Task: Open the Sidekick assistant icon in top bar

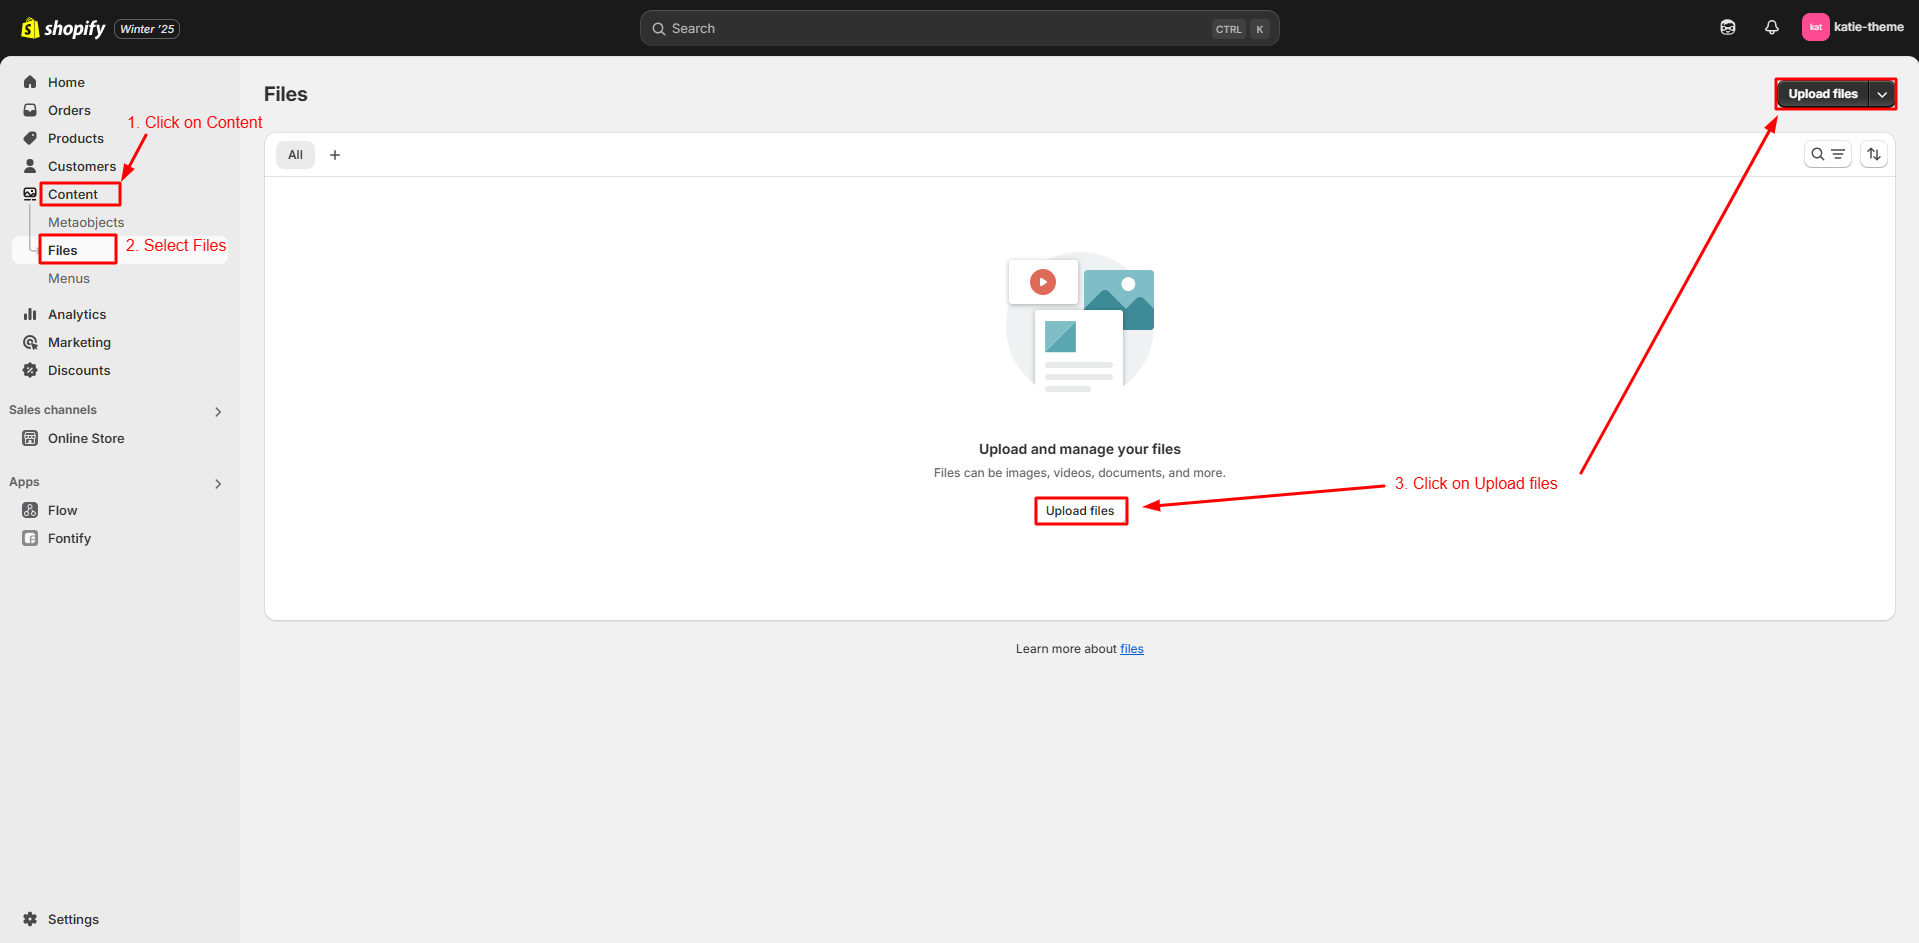Action: point(1727,28)
